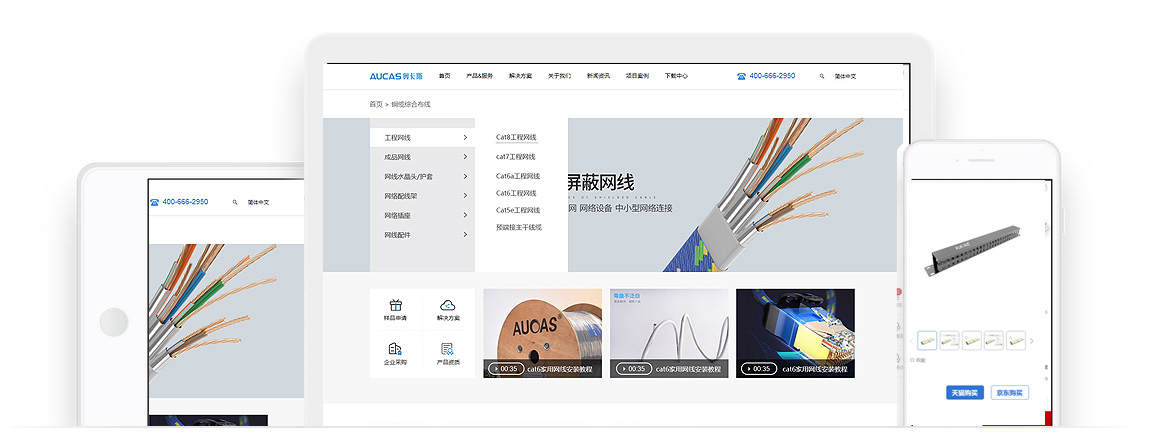Click the 京东购买 button
Screen dimensions: 1165x433
point(1009,392)
